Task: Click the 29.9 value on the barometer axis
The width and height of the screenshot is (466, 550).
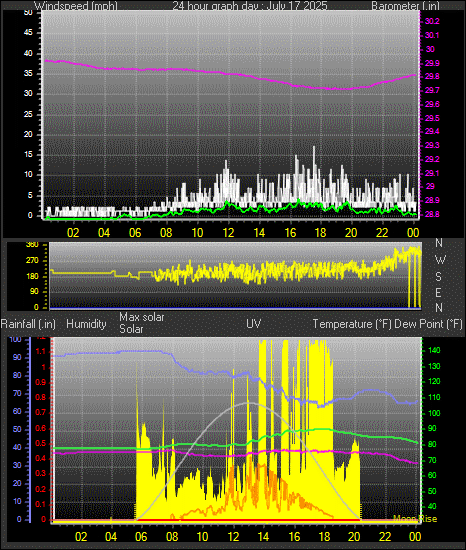Action: pos(432,63)
